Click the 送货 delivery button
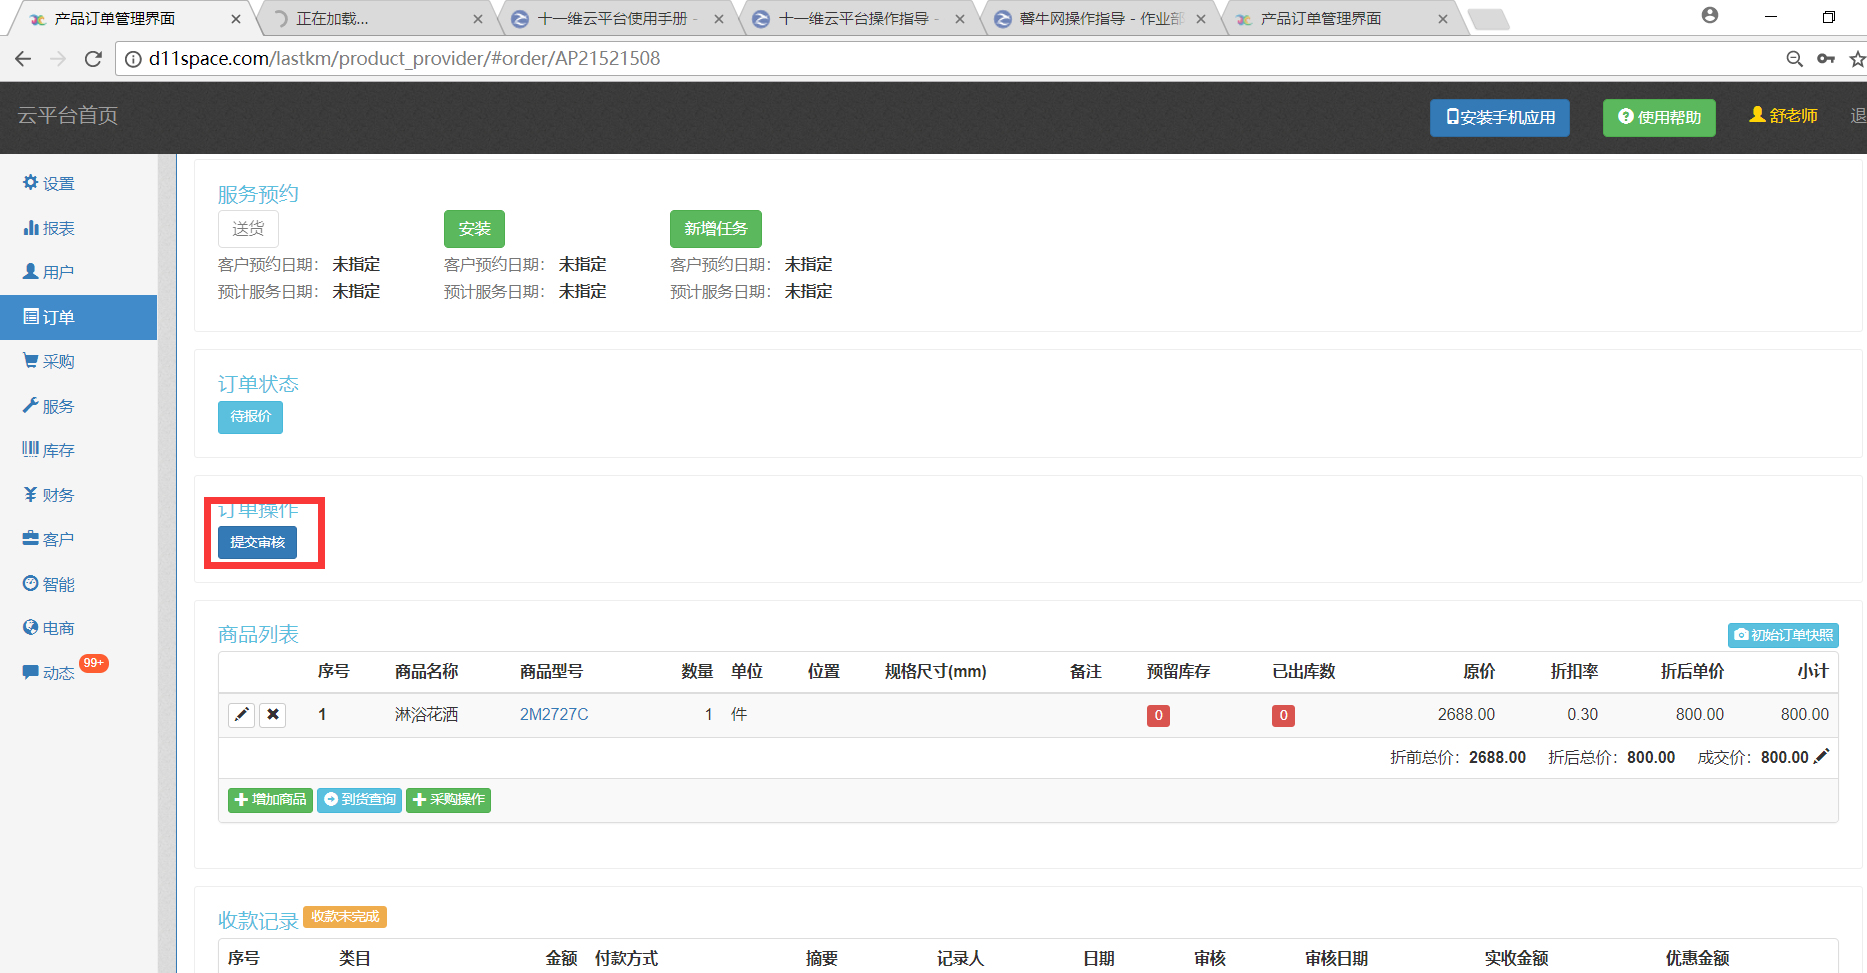The height and width of the screenshot is (973, 1867). click(x=248, y=229)
